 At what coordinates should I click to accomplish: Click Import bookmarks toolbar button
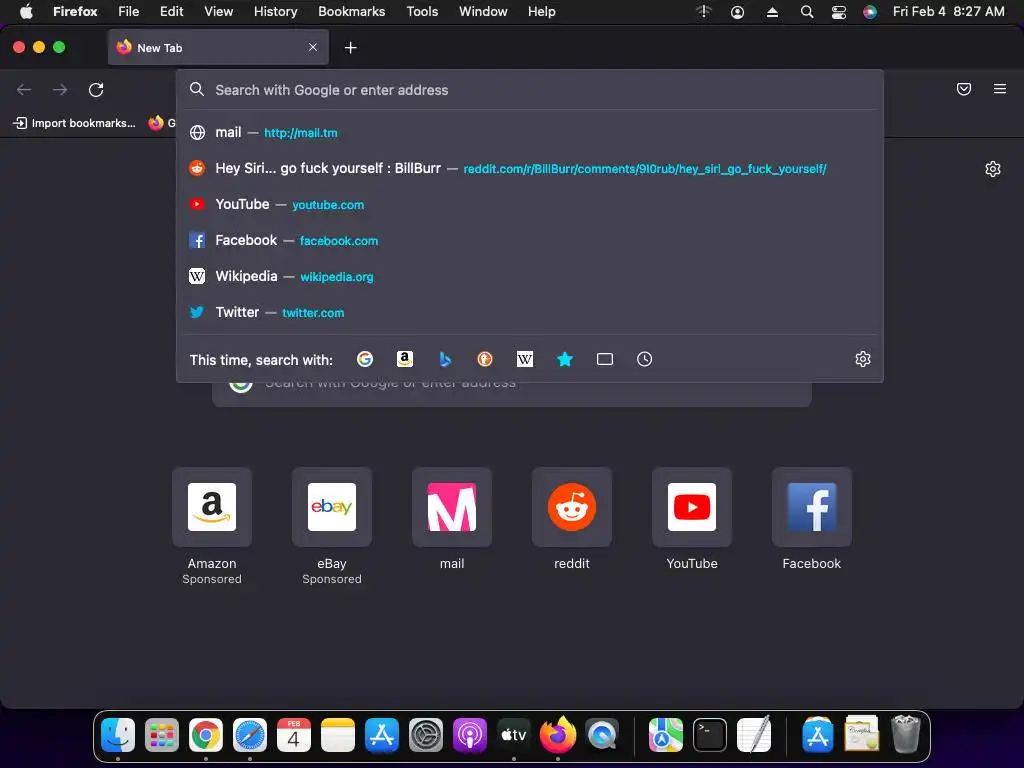pyautogui.click(x=74, y=123)
